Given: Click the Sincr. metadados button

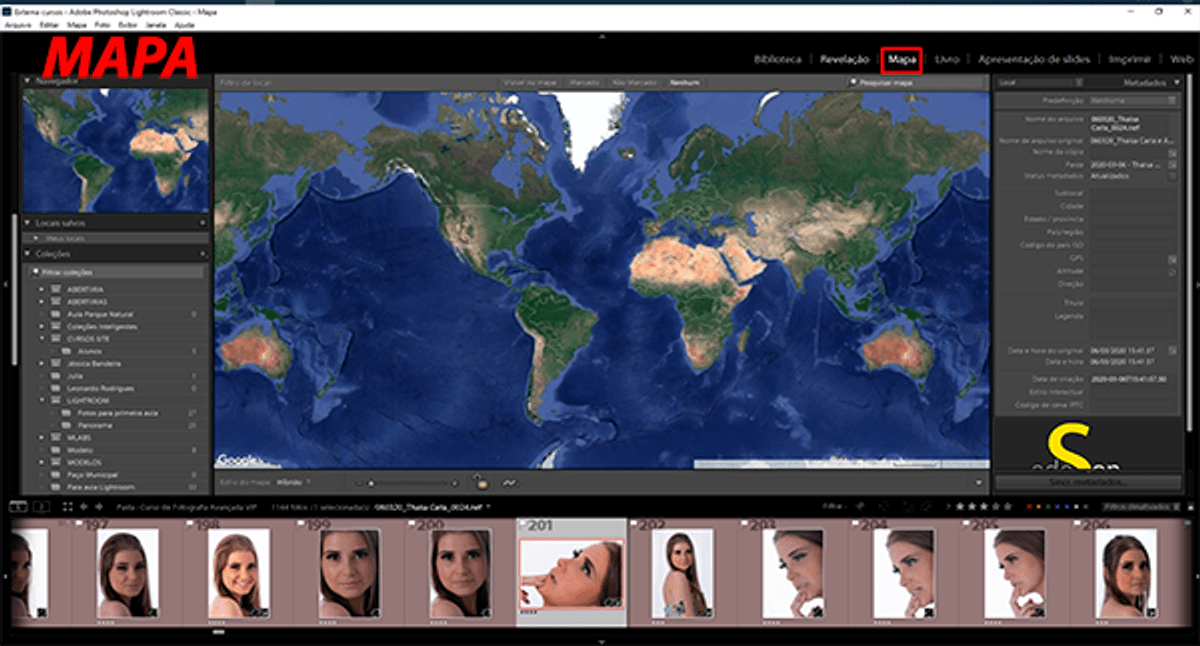Looking at the screenshot, I should 1088,482.
